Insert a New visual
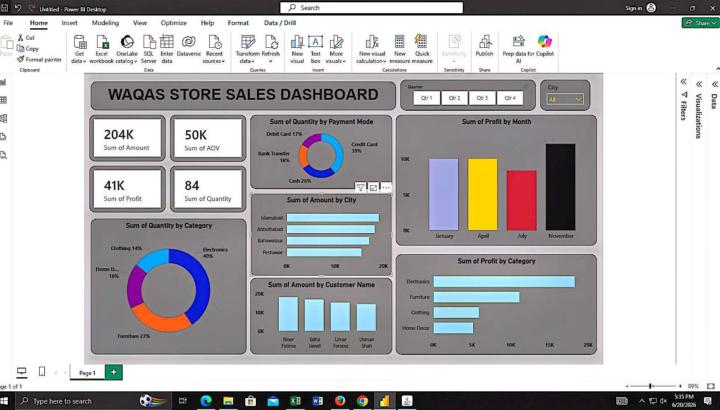Viewport: 720px width, 410px height. coord(297,49)
